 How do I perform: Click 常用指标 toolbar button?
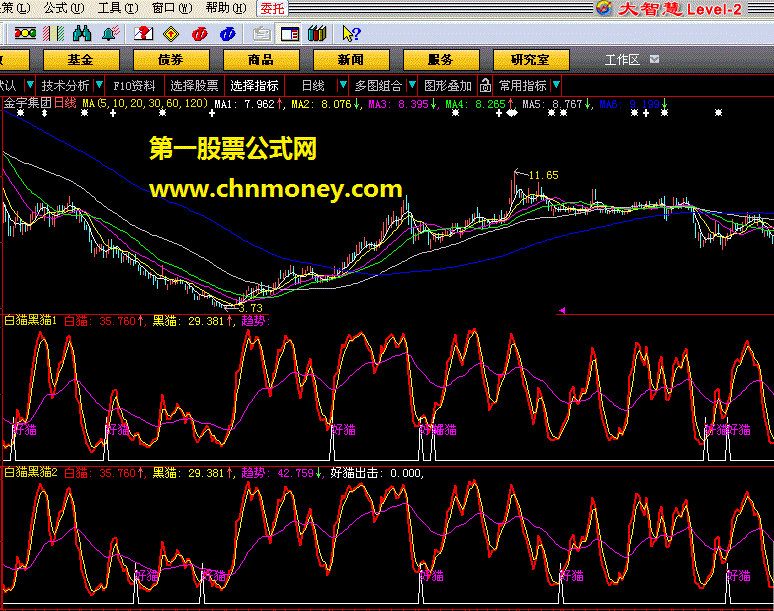(523, 86)
